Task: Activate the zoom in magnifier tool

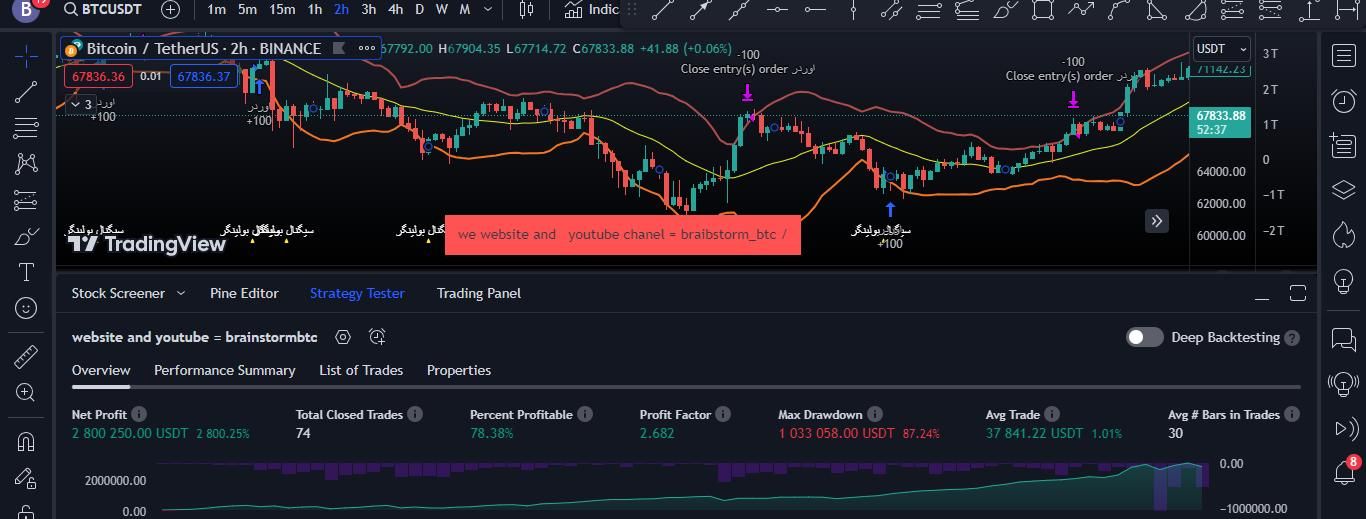Action: (27, 393)
